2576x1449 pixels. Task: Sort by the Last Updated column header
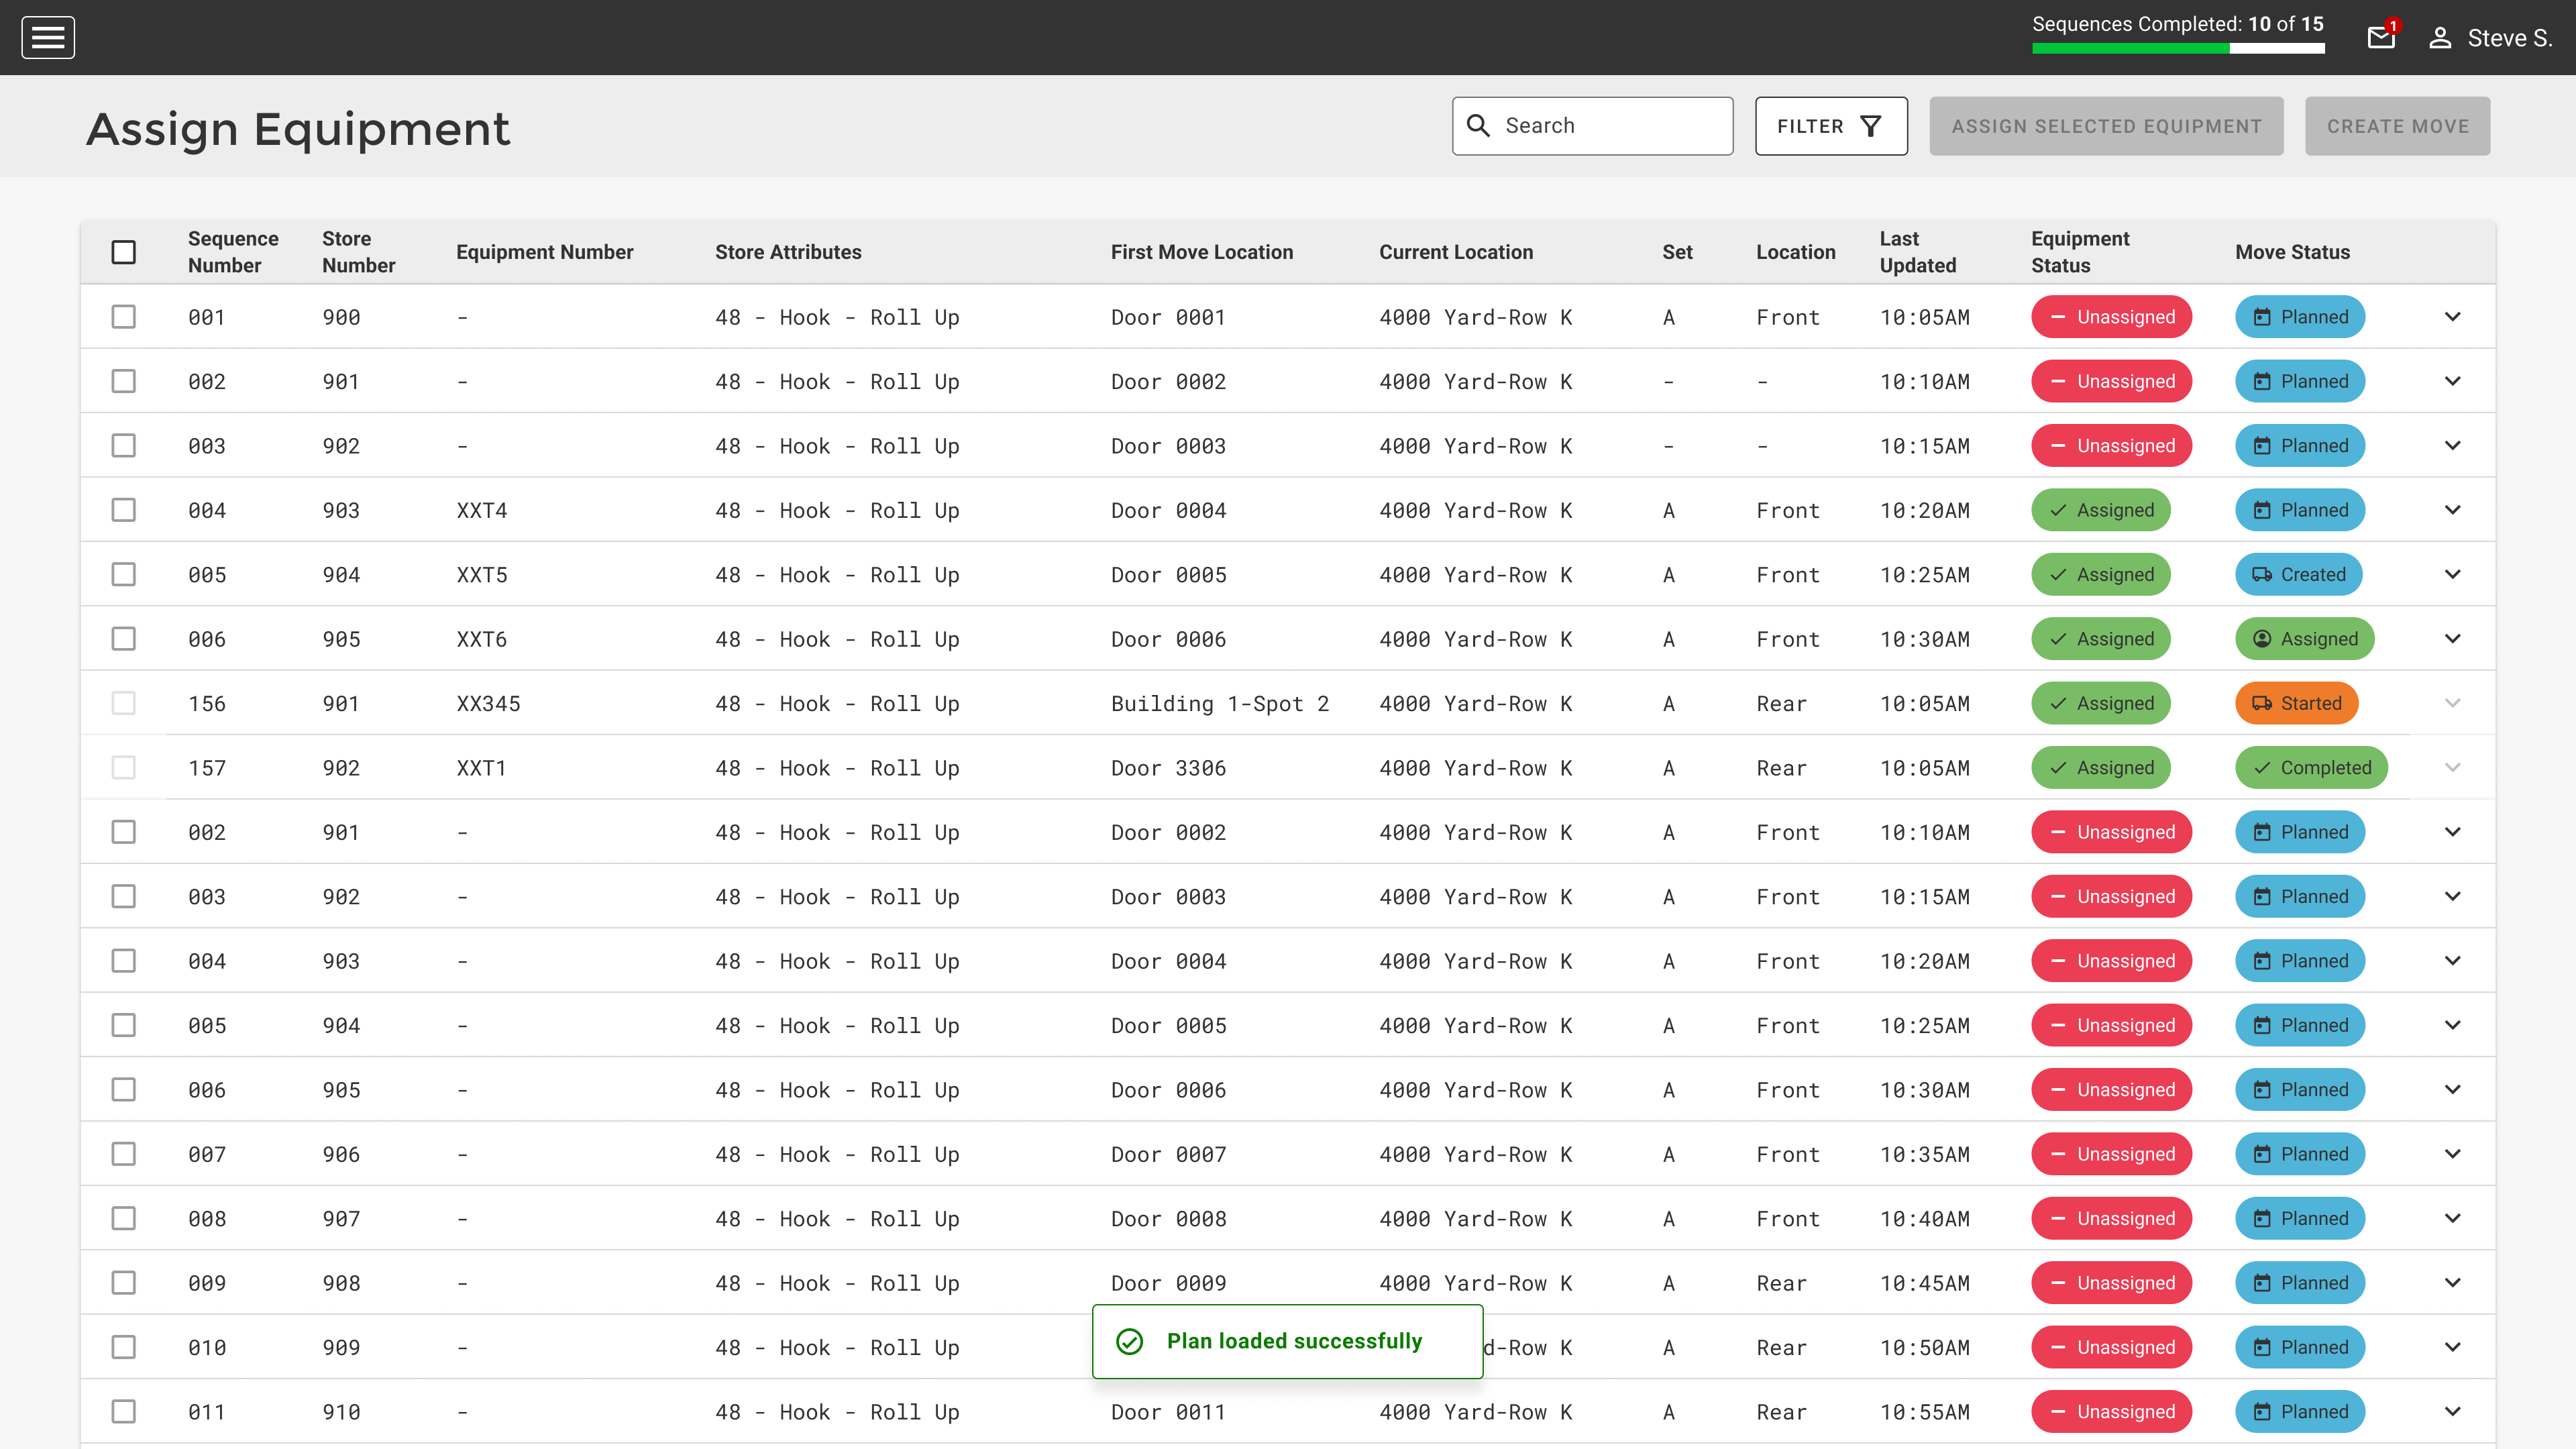point(1917,252)
